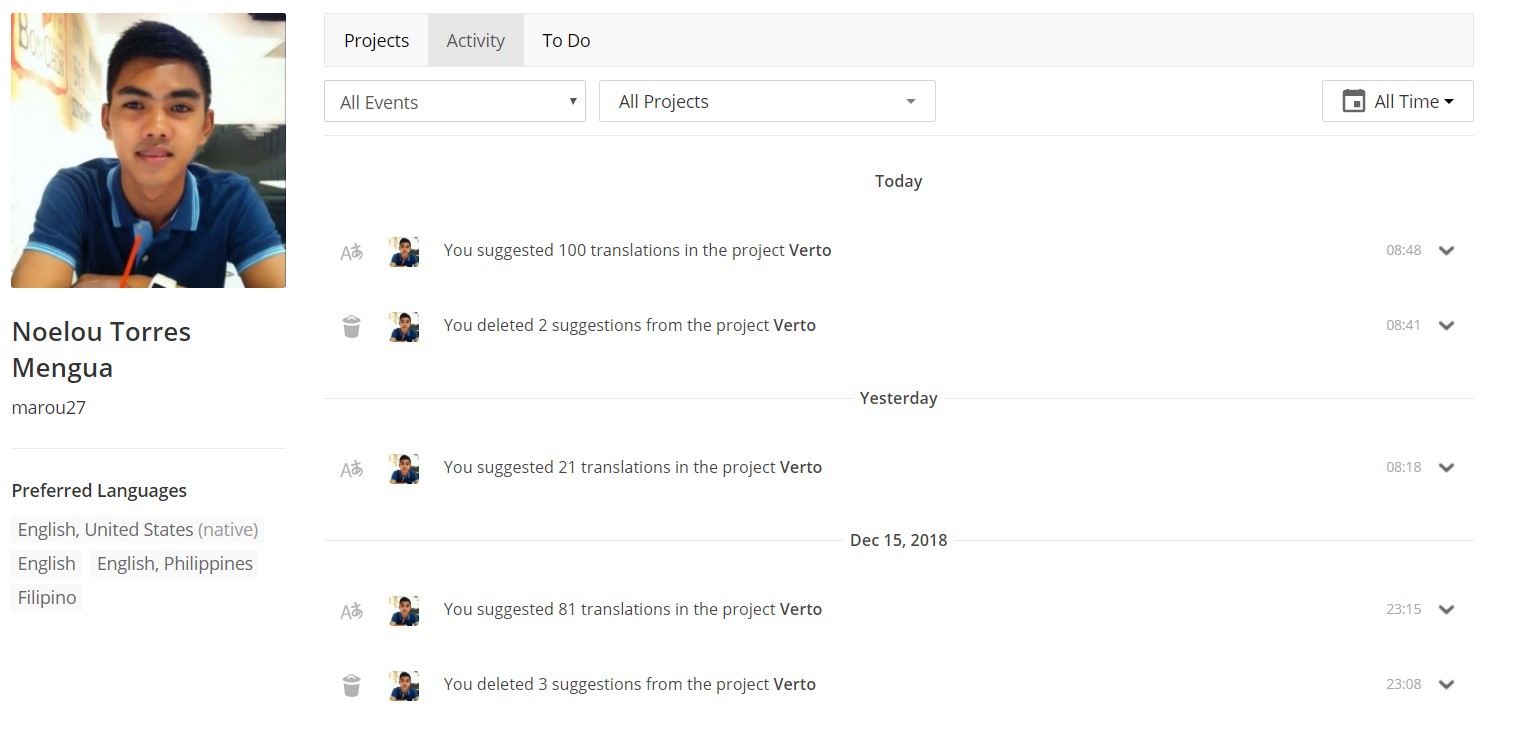The height and width of the screenshot is (750, 1528).
Task: Expand the 23:15 activity entry chevron
Action: click(x=1446, y=610)
